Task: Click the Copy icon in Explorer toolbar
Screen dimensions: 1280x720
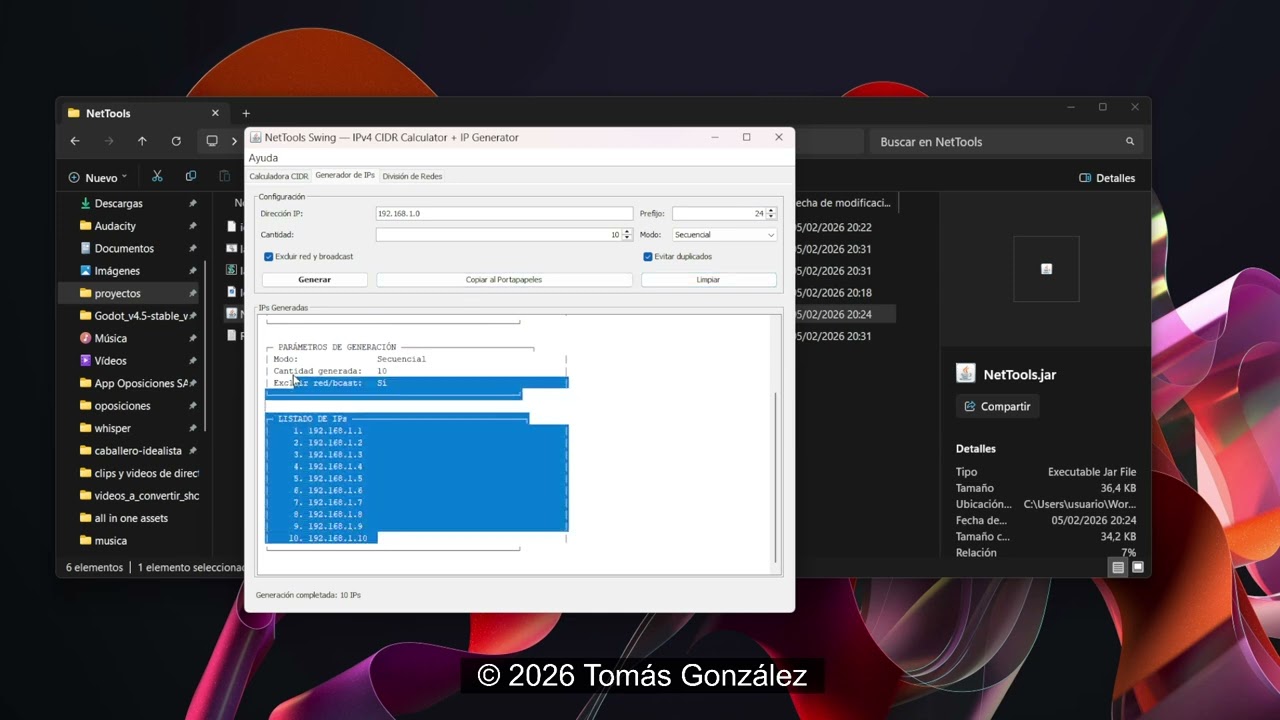Action: 191,176
